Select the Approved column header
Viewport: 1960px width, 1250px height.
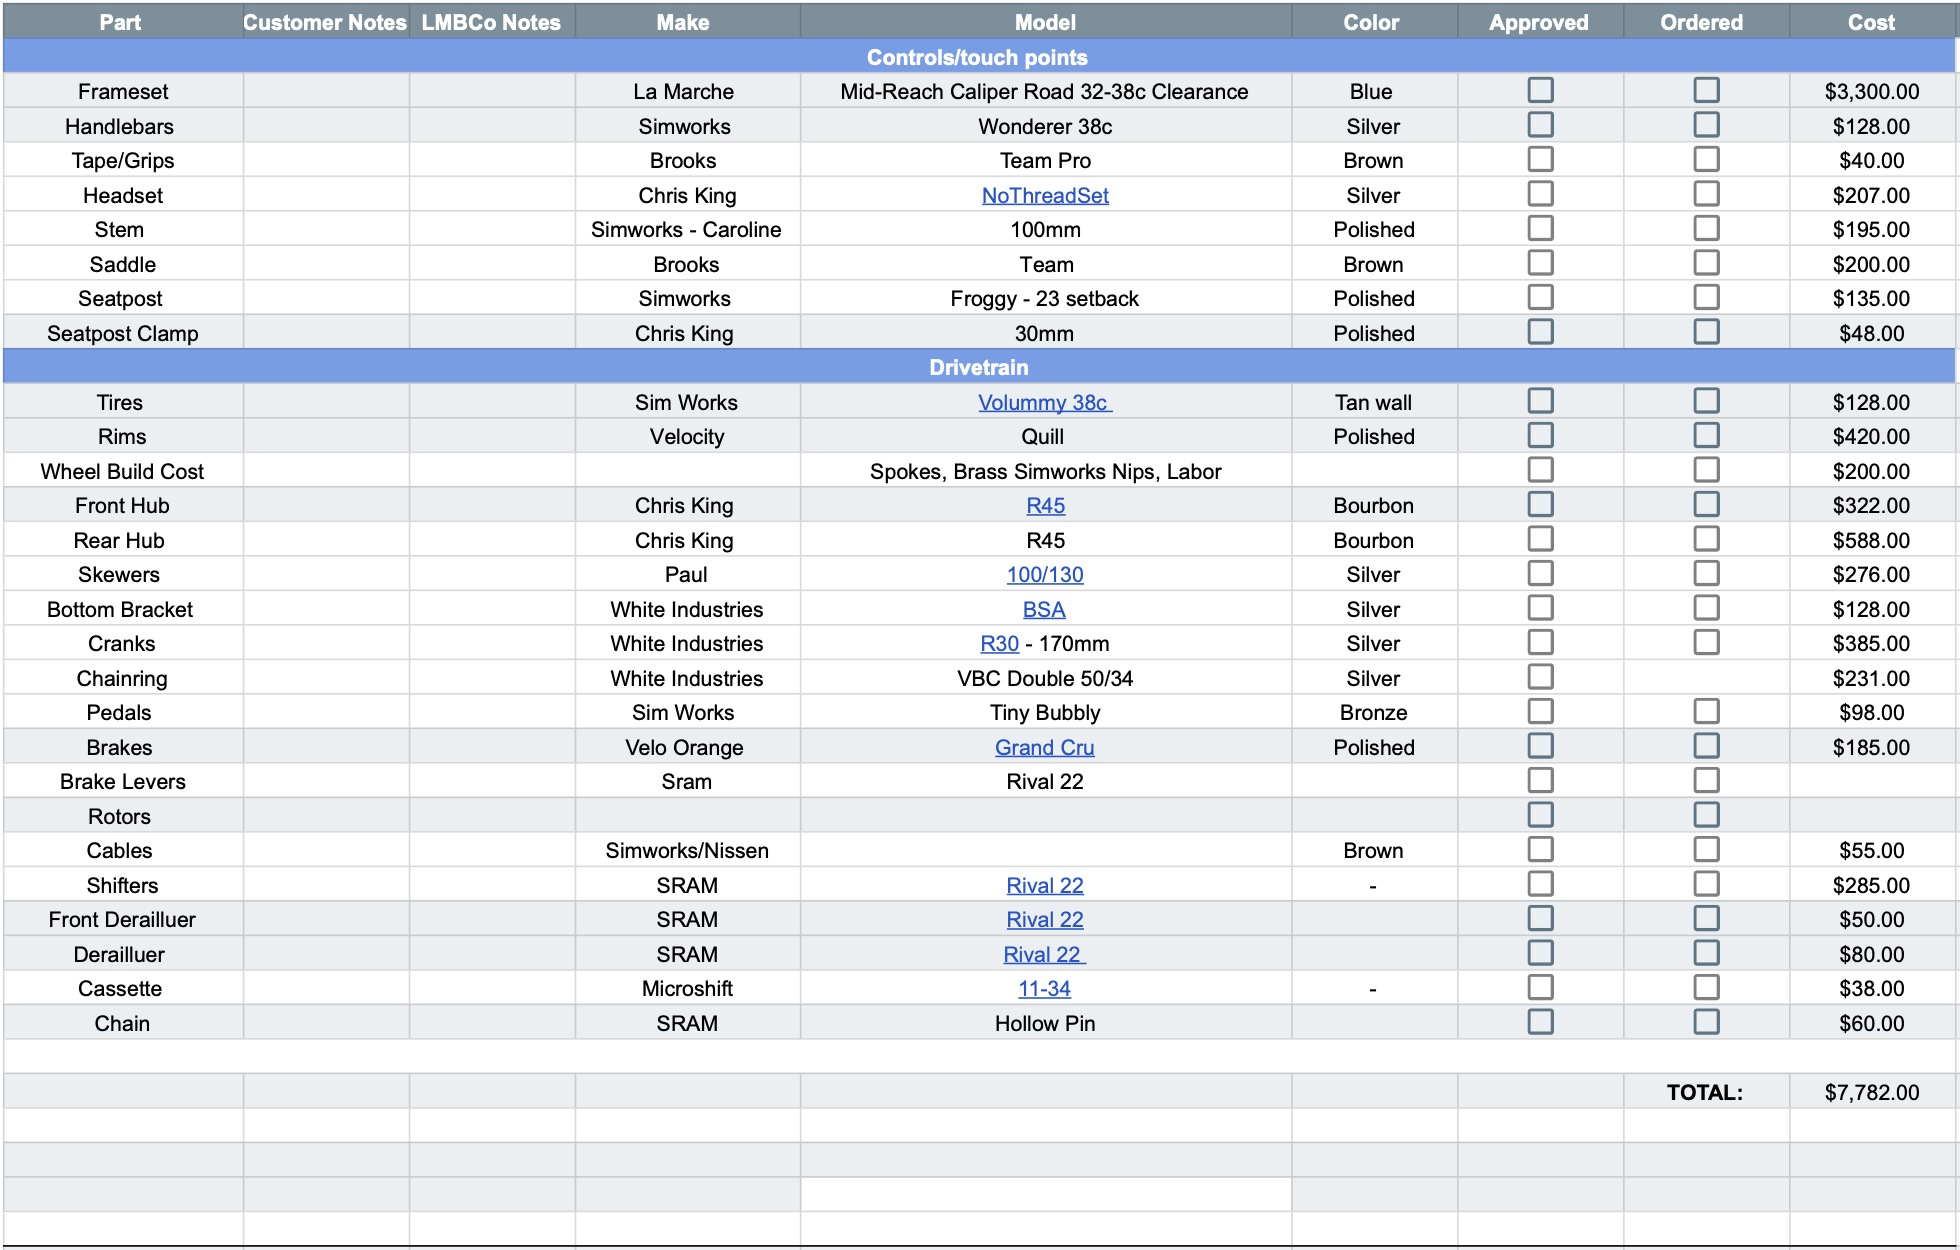coord(1540,22)
